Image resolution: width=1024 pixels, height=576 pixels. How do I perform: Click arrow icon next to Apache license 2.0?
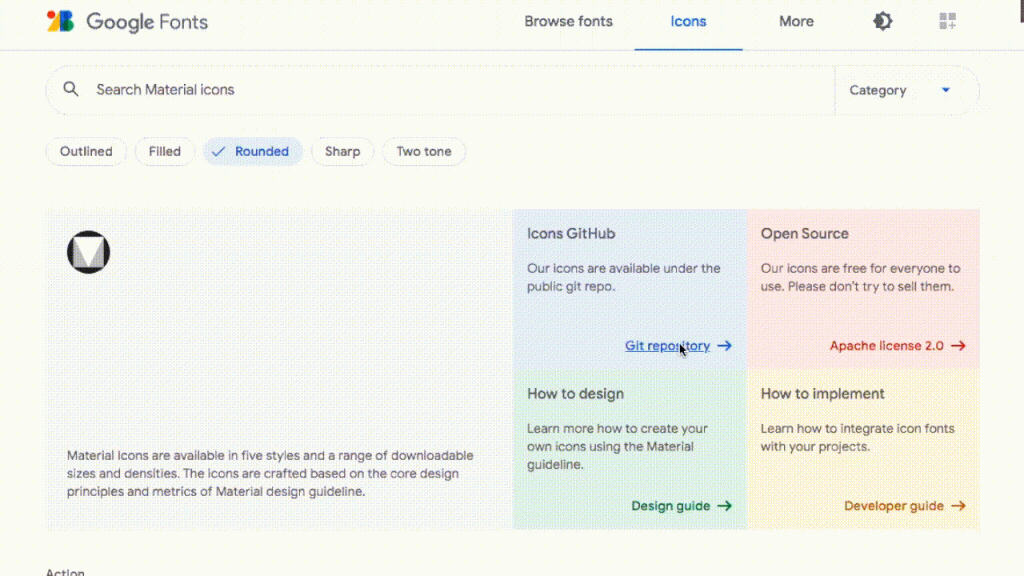click(958, 345)
